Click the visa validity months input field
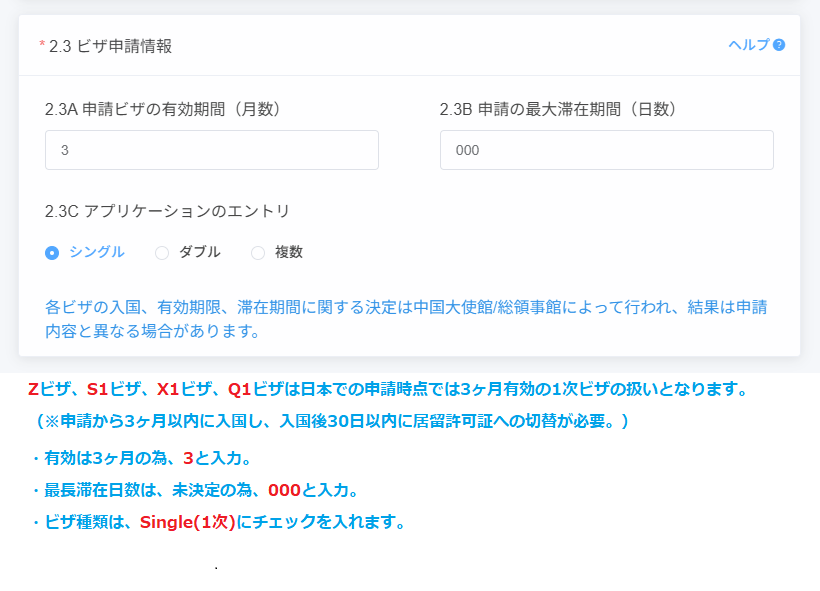820x591 pixels. click(212, 150)
